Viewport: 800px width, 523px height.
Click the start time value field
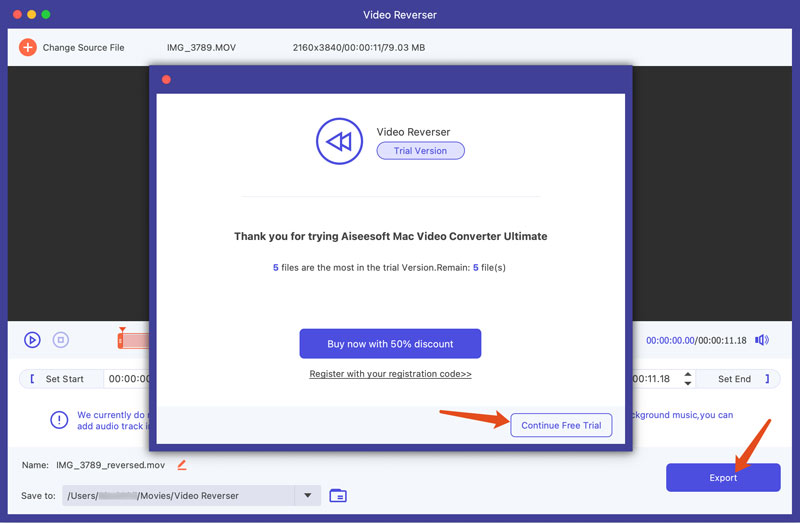pyautogui.click(x=128, y=379)
